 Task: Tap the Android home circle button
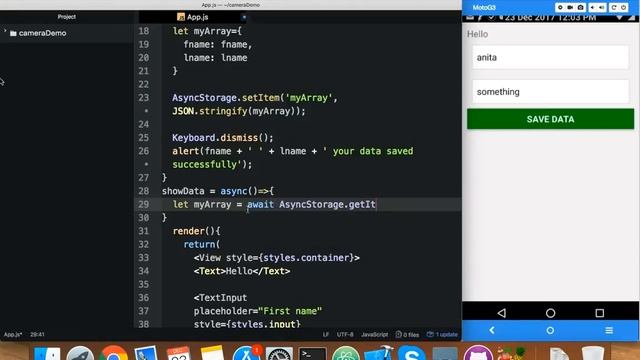click(x=550, y=313)
